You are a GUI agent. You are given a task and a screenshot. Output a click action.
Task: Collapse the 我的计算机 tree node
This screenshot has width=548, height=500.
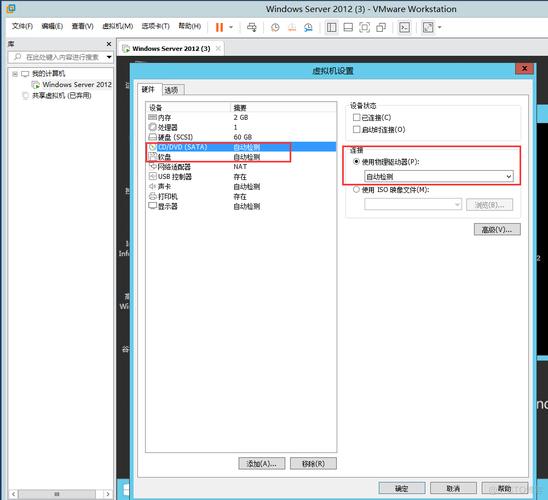click(x=15, y=74)
